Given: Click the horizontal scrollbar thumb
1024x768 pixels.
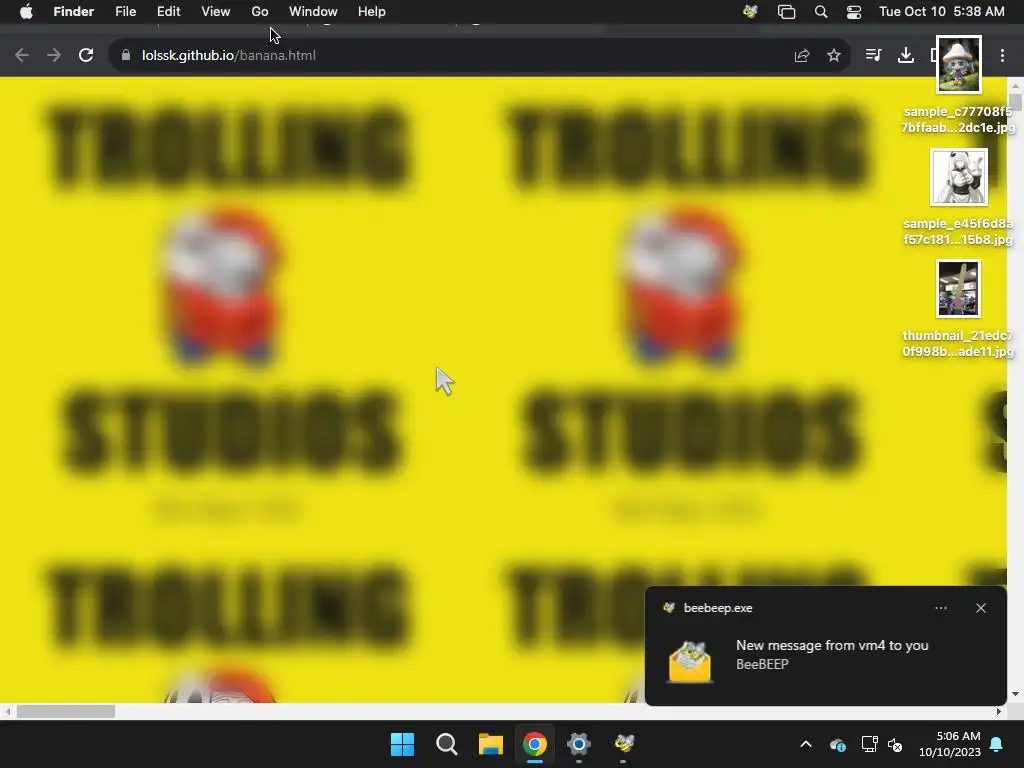Looking at the screenshot, I should [x=66, y=711].
